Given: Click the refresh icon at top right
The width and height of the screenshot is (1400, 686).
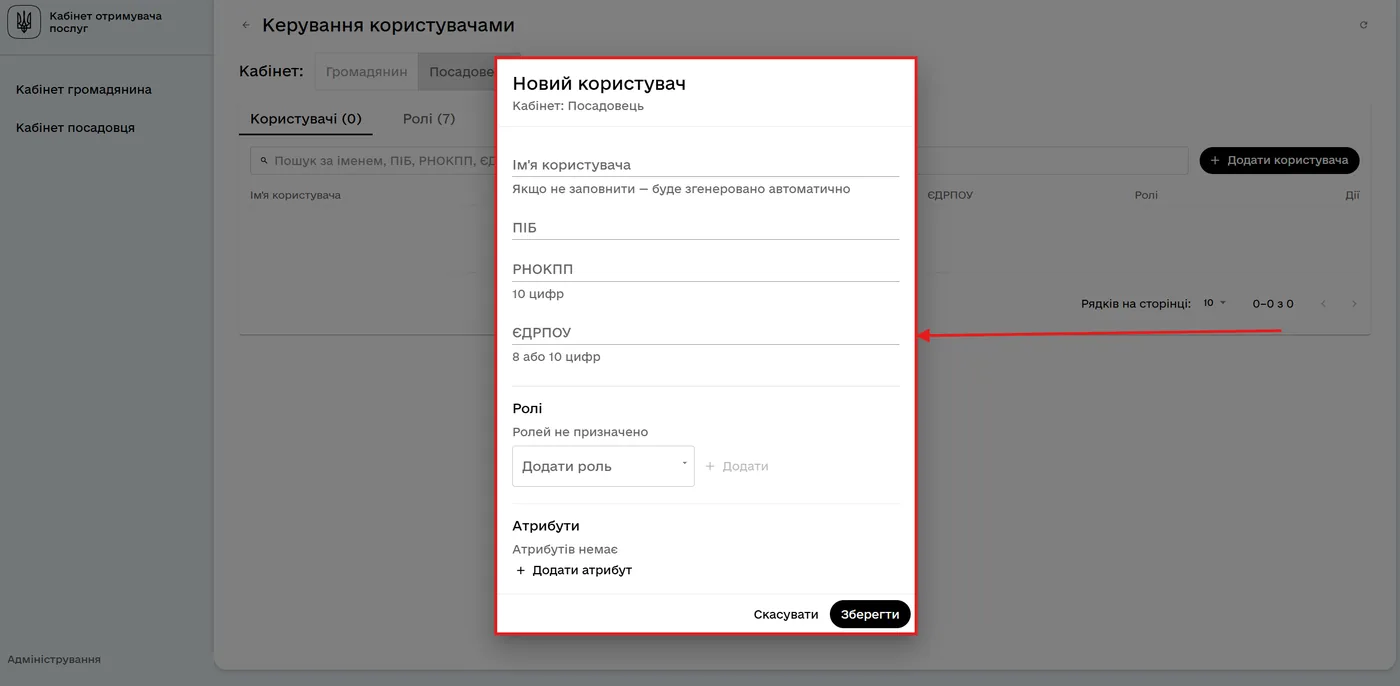Looking at the screenshot, I should tap(1363, 25).
